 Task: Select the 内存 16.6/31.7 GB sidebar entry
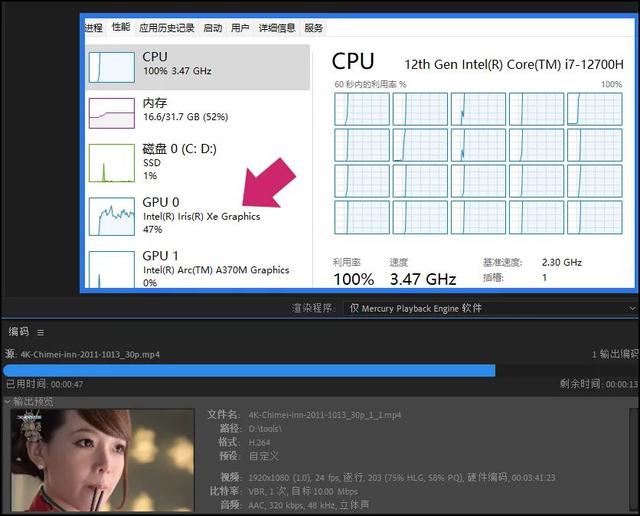[x=198, y=113]
